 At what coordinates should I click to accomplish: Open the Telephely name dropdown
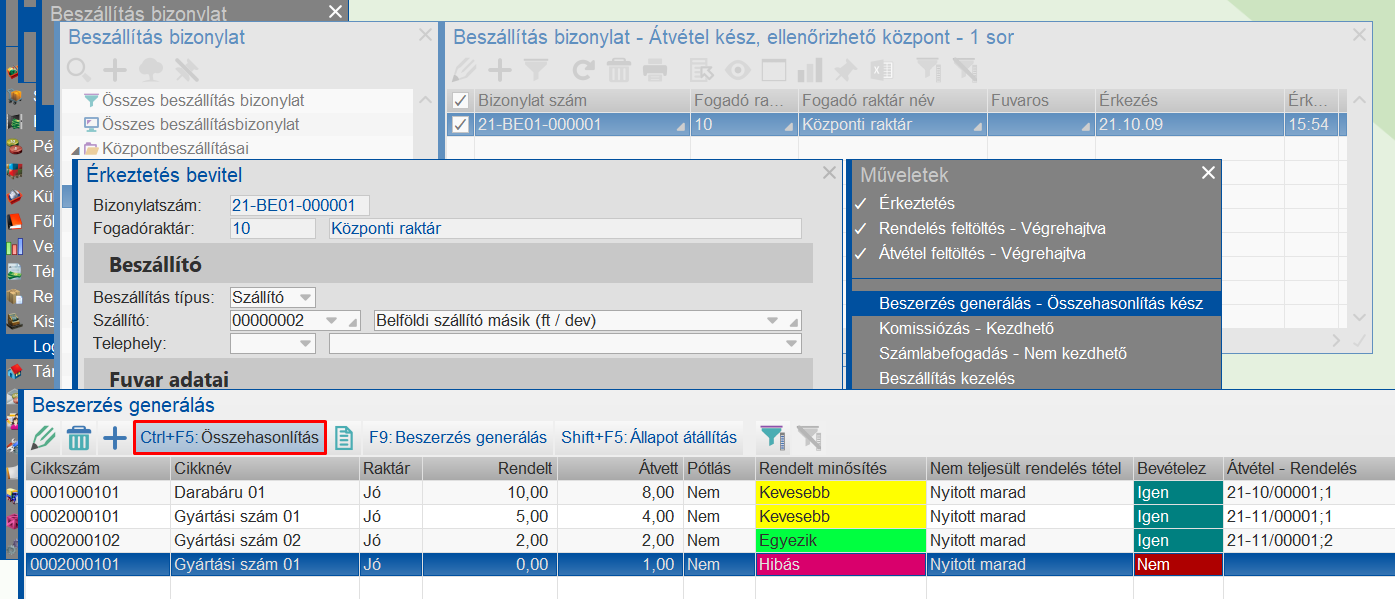[791, 343]
